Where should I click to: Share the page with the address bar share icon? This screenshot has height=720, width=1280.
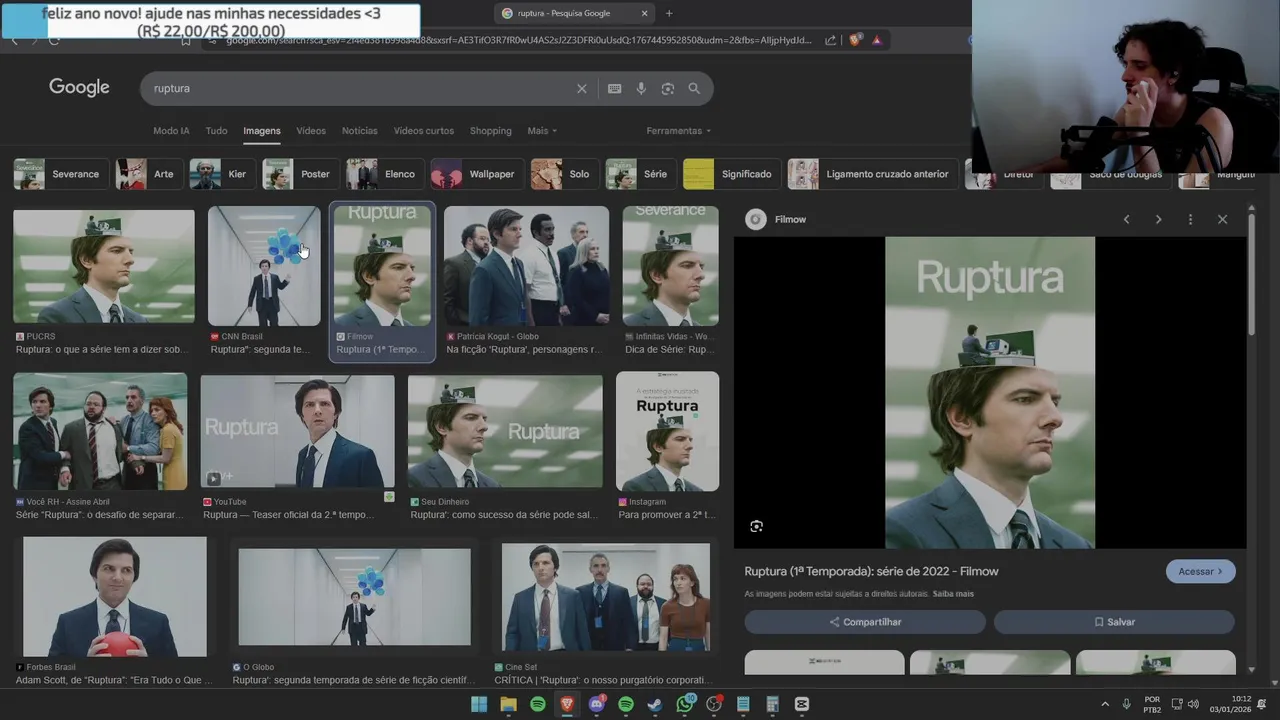pos(830,40)
